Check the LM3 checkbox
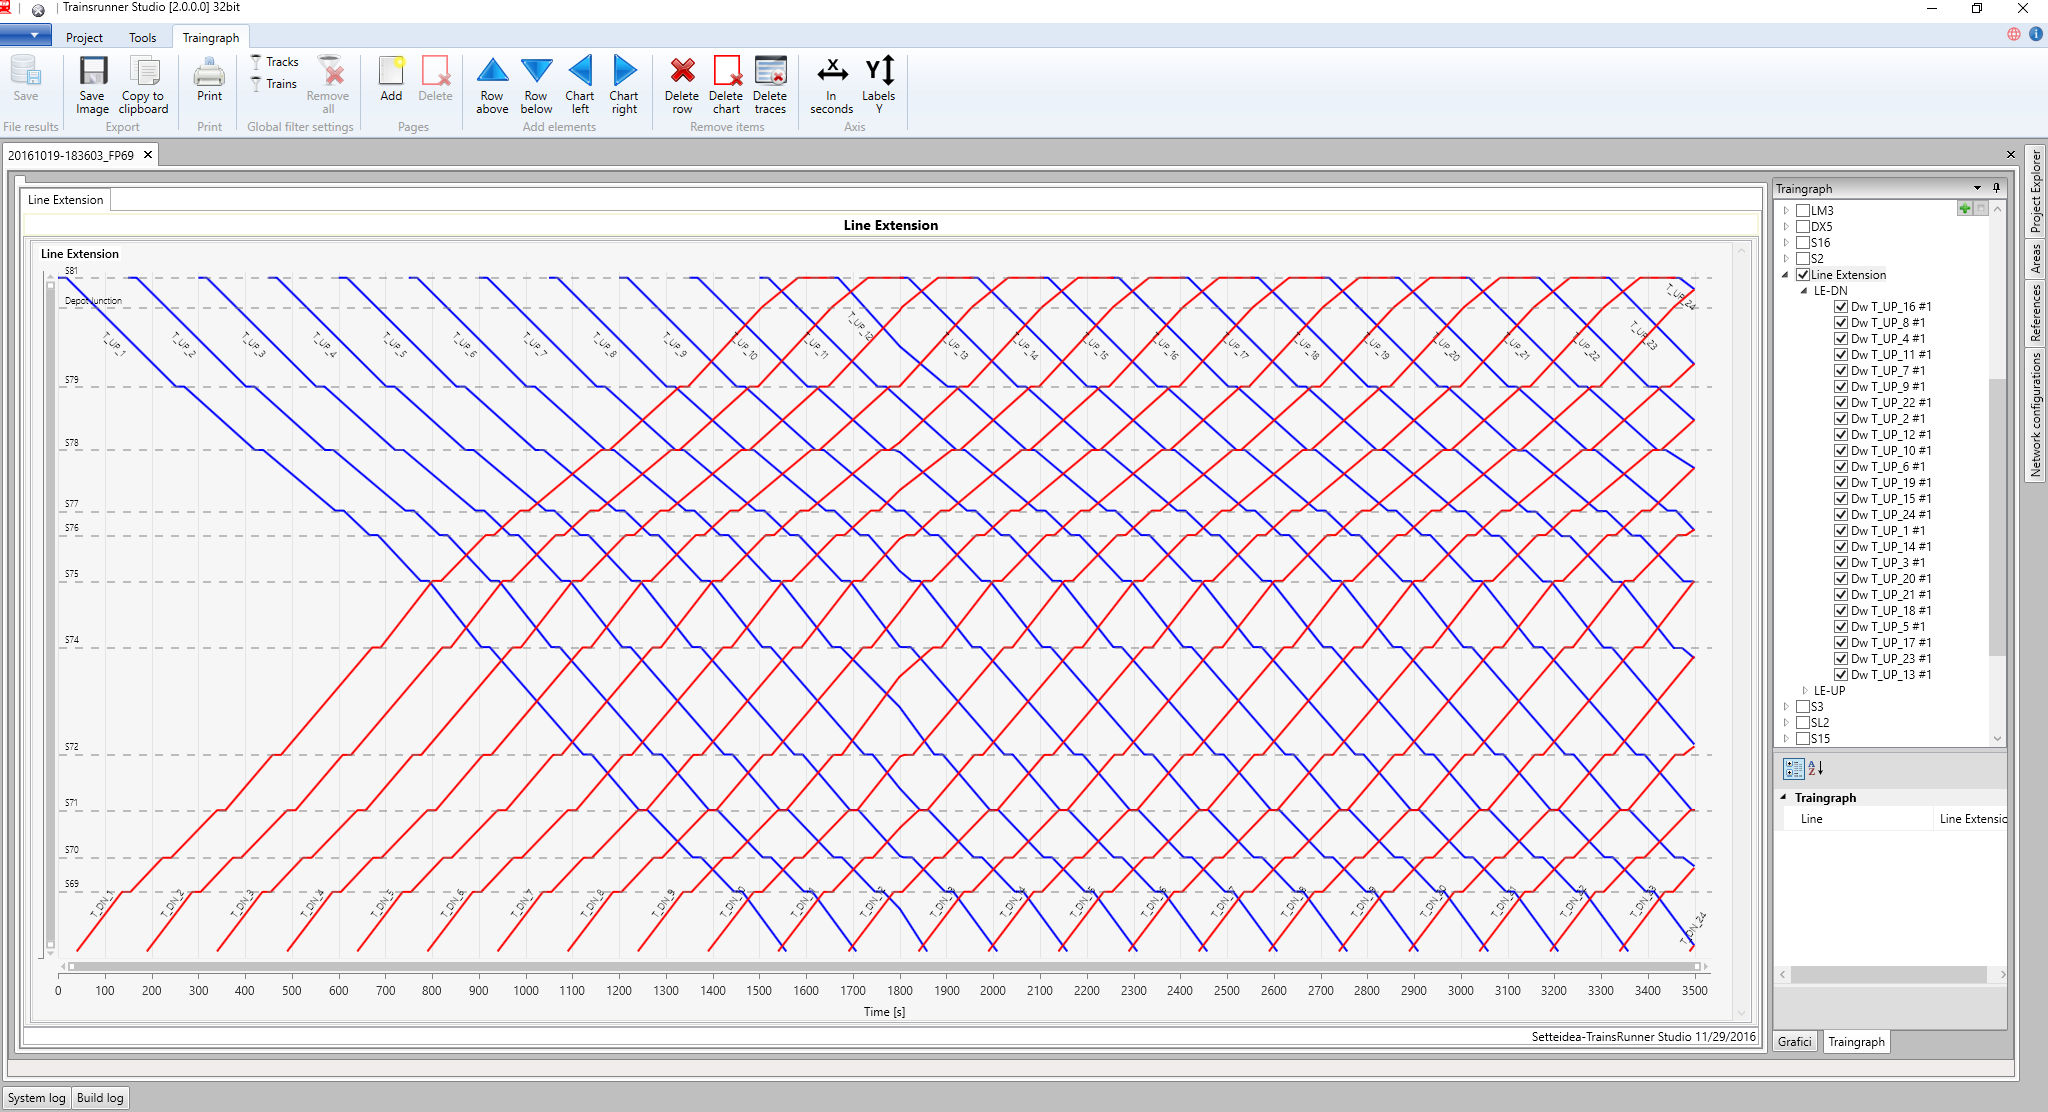This screenshot has height=1112, width=2048. 1803,211
